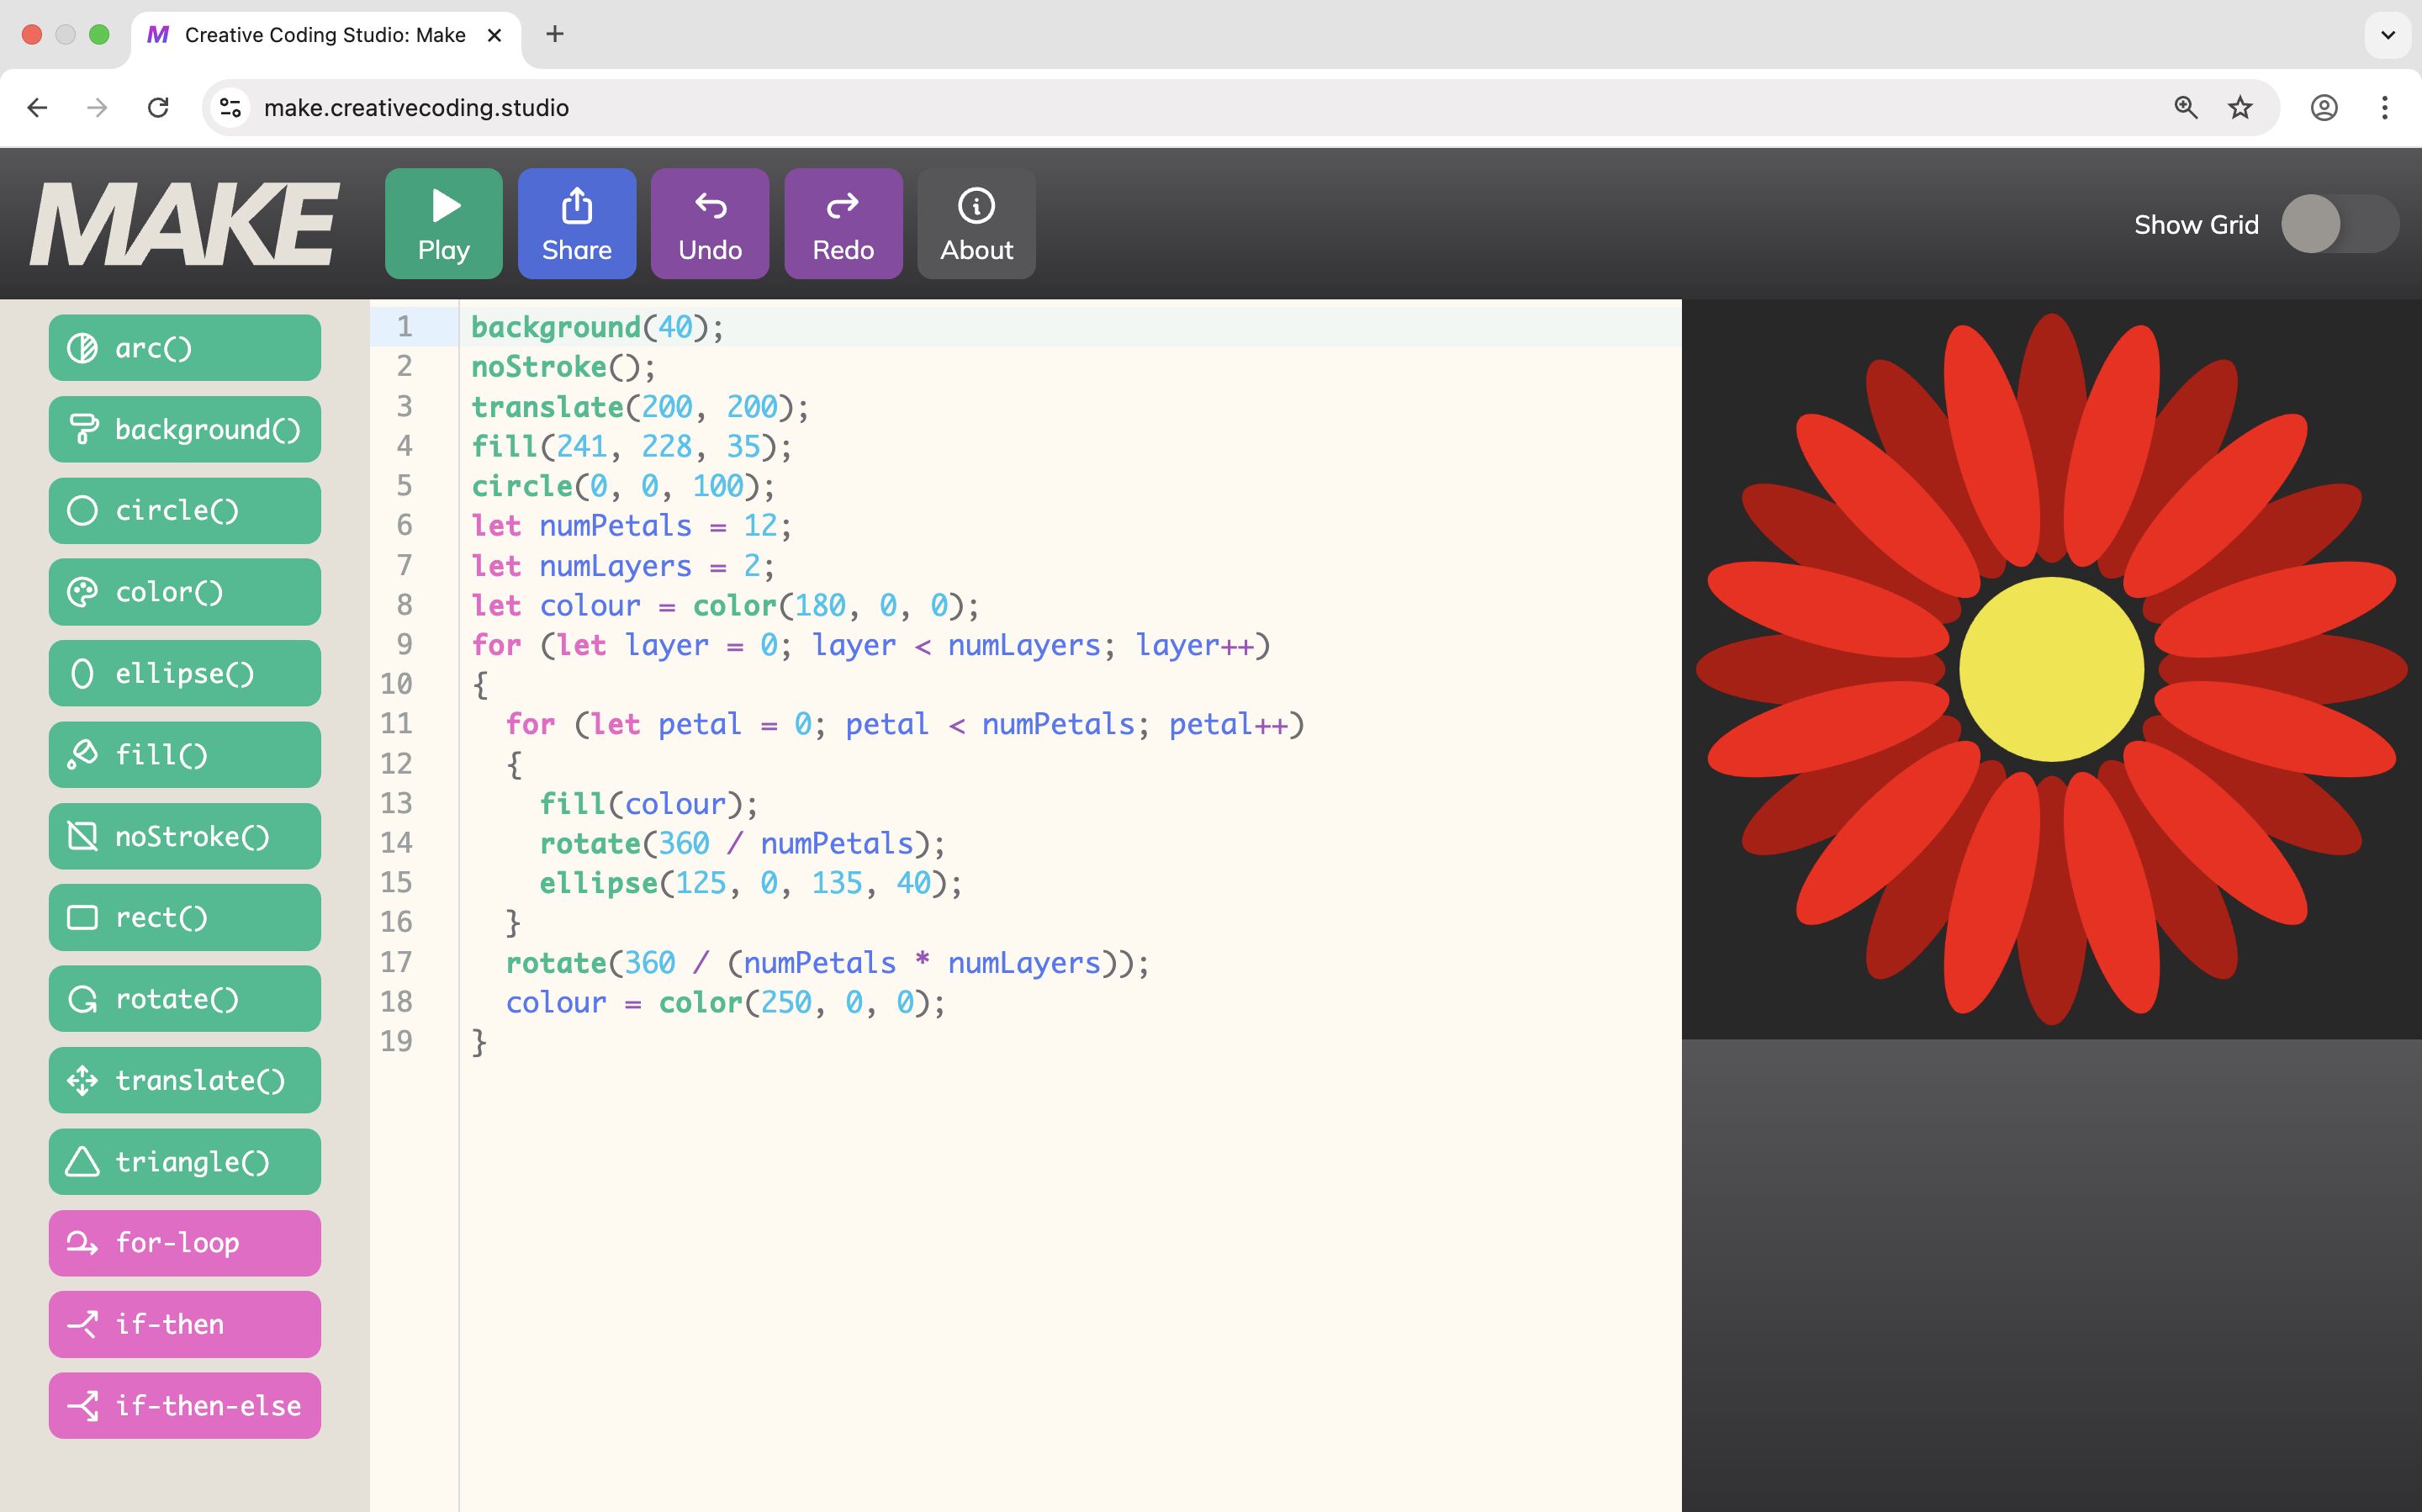
Task: Insert an if-then-else block
Action: 184,1406
